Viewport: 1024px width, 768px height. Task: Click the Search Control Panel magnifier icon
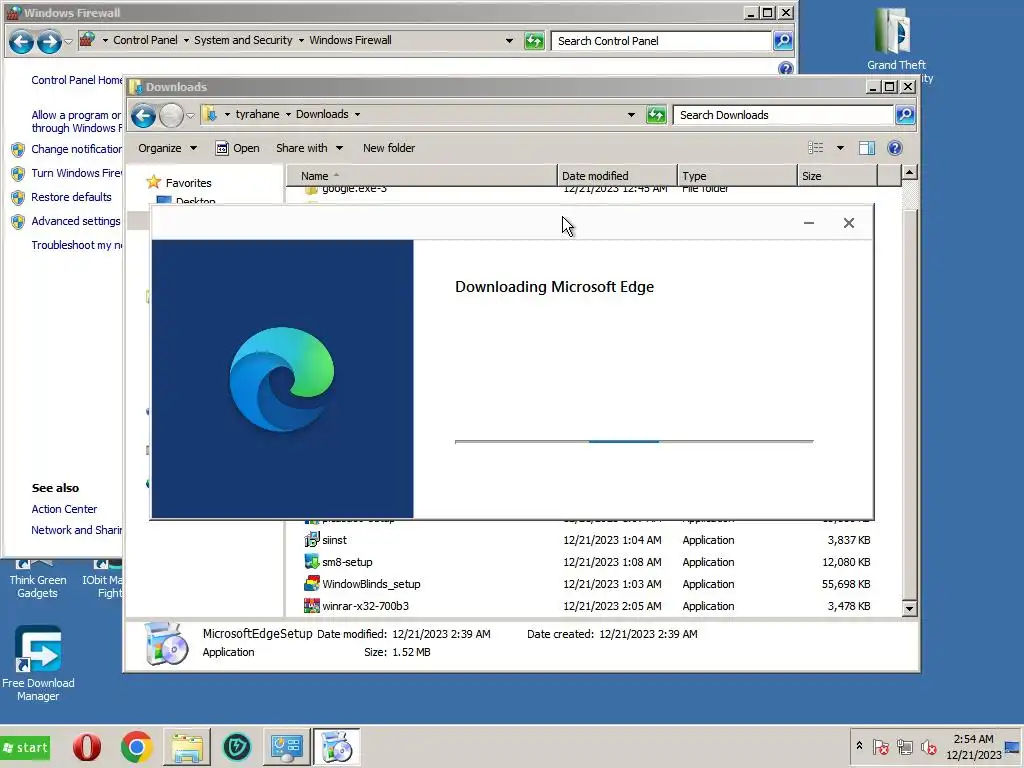782,40
